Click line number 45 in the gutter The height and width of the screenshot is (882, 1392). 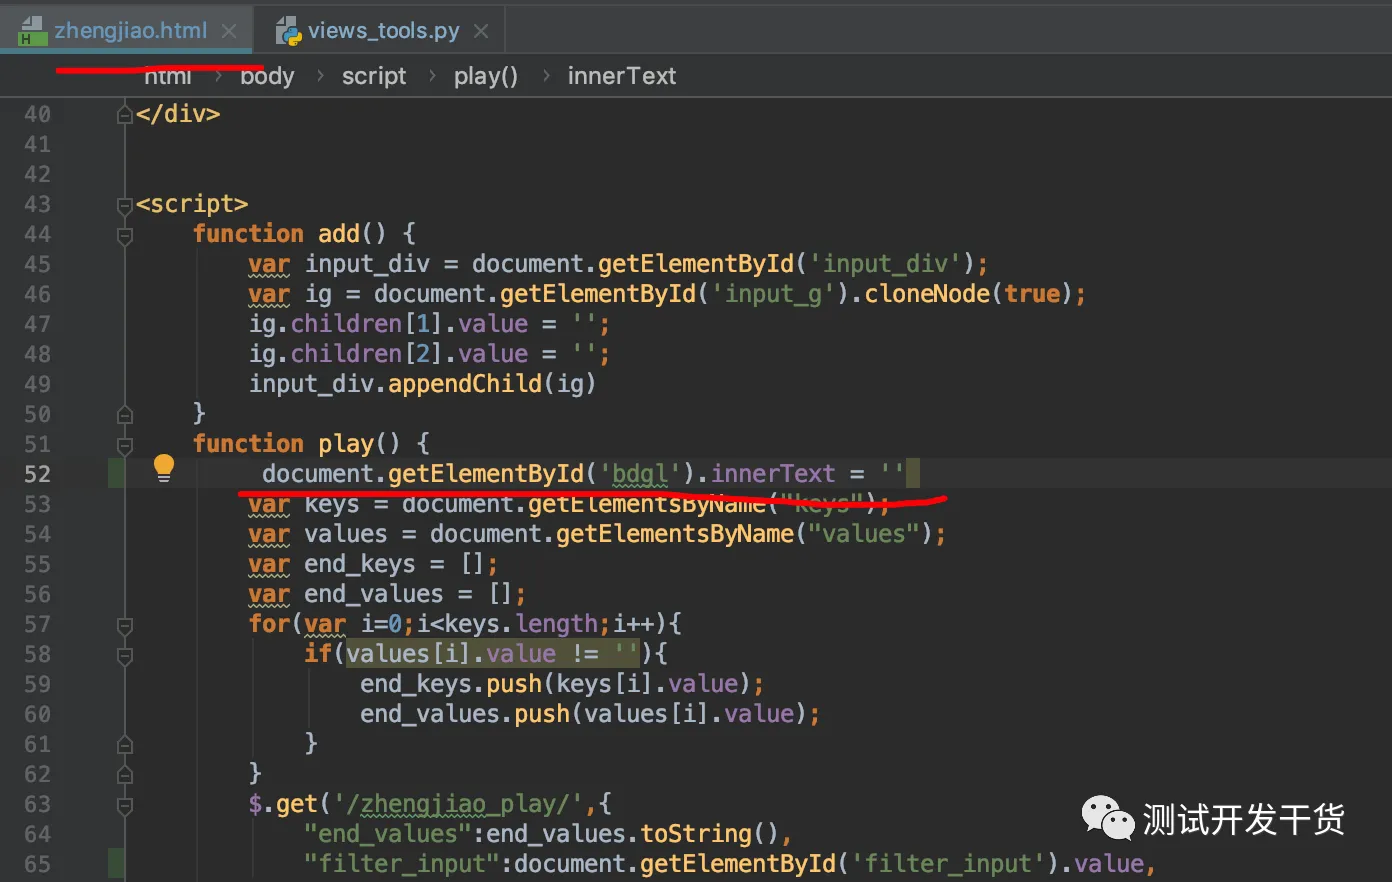(37, 264)
